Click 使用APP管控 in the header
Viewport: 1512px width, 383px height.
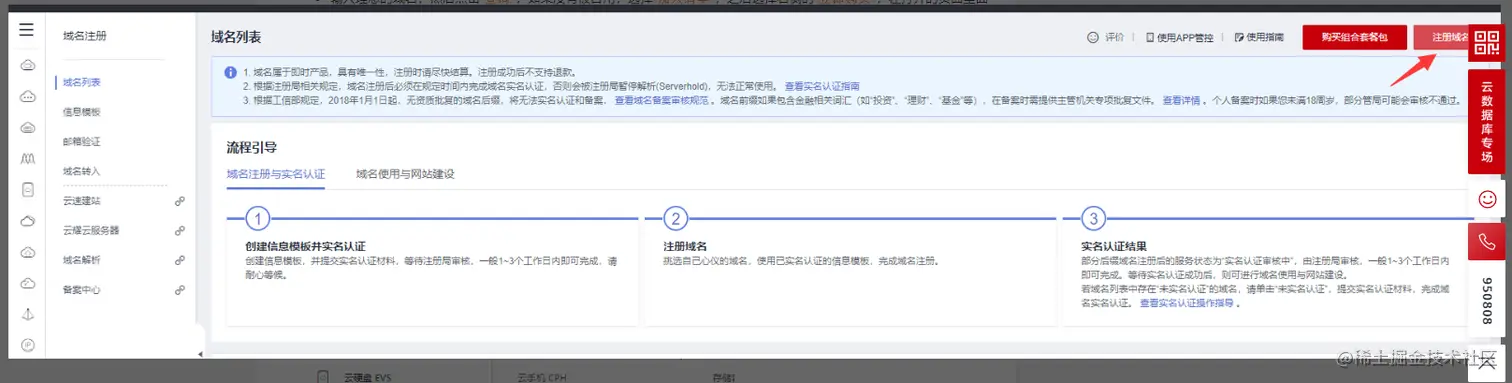[x=1179, y=38]
